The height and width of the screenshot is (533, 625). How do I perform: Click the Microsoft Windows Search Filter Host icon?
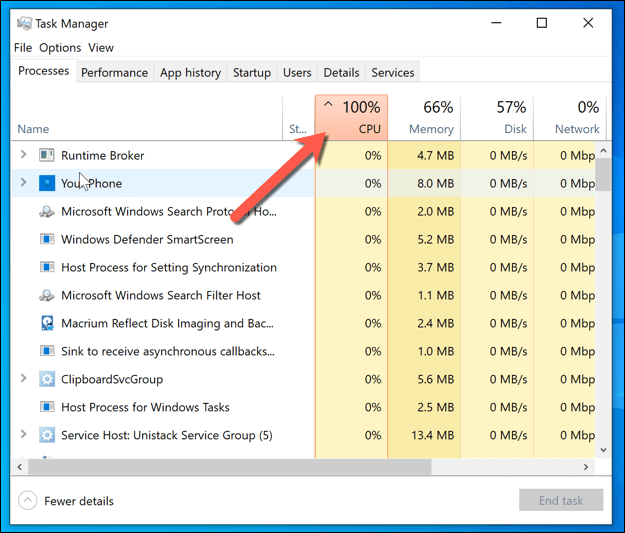pyautogui.click(x=47, y=295)
